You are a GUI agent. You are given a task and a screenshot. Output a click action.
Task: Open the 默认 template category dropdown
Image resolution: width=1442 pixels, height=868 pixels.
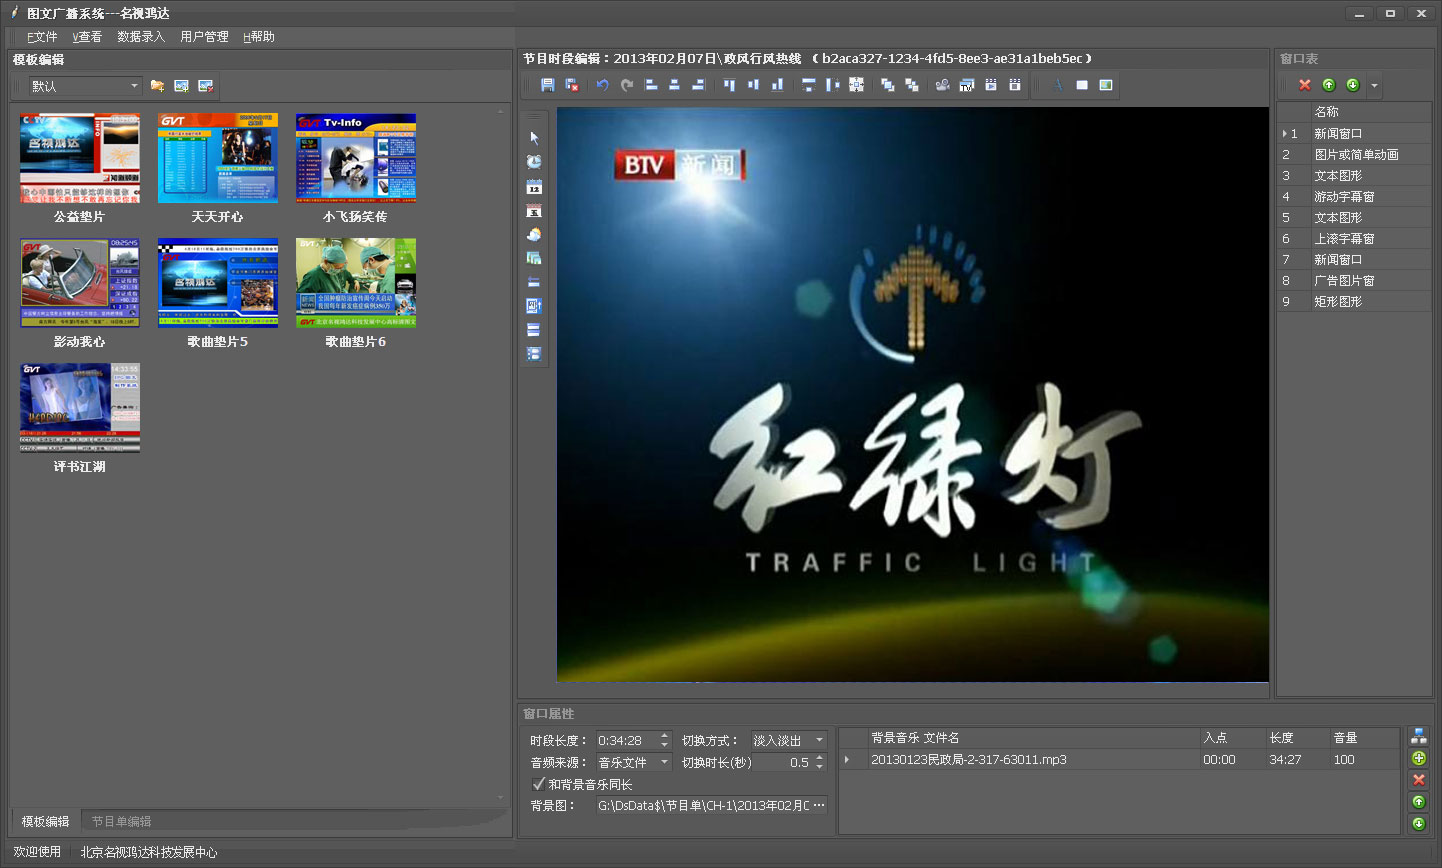point(134,86)
